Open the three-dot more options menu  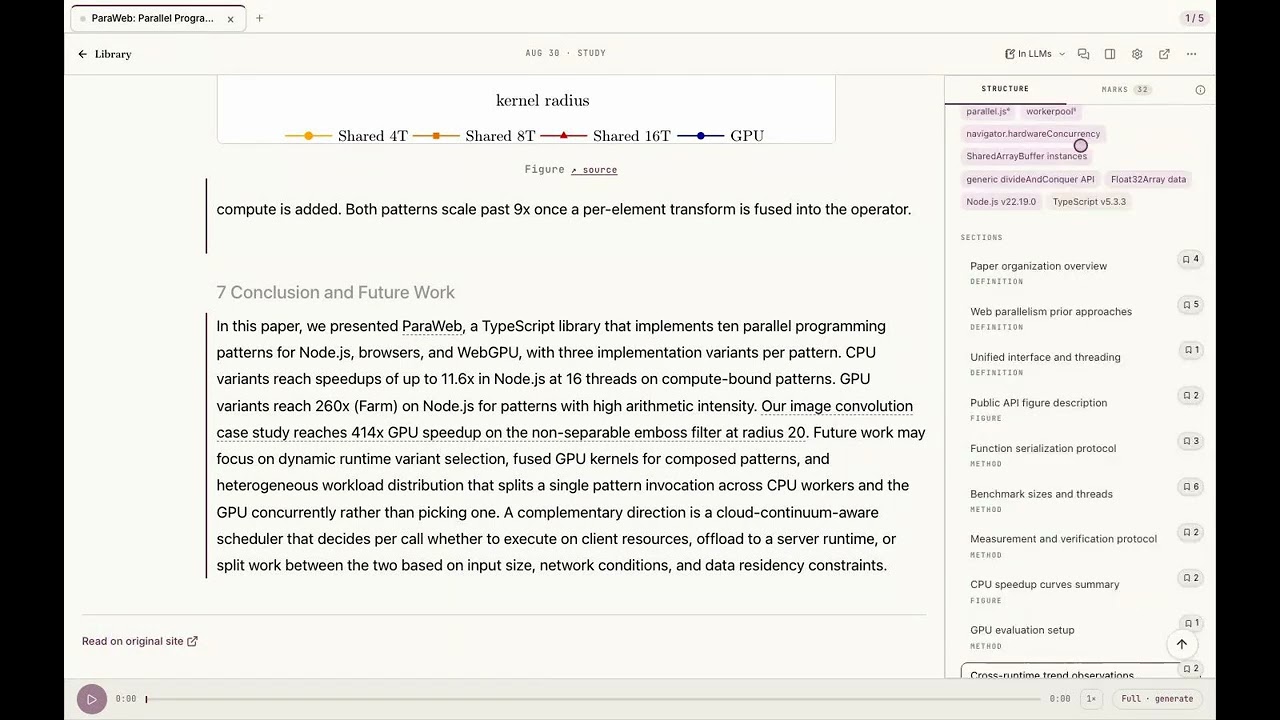click(1191, 54)
